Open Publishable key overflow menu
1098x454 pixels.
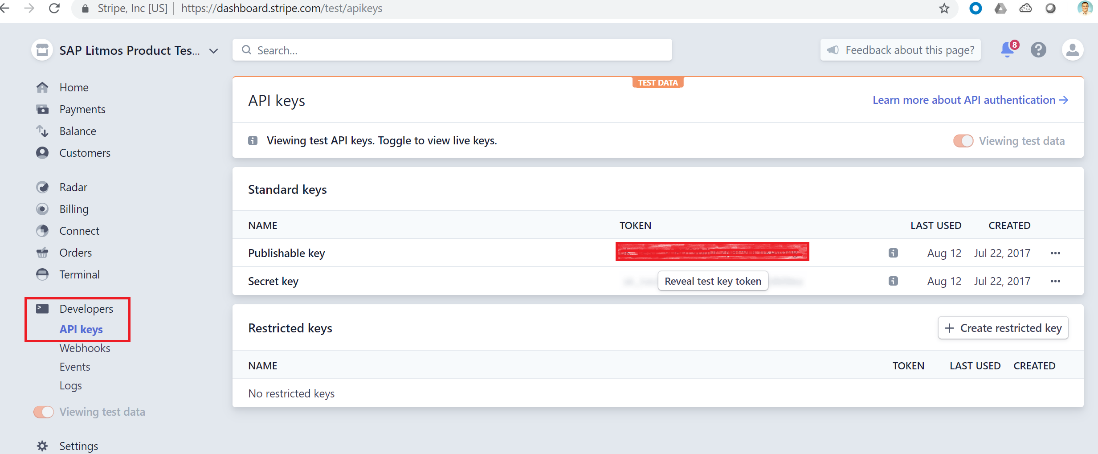[x=1056, y=253]
